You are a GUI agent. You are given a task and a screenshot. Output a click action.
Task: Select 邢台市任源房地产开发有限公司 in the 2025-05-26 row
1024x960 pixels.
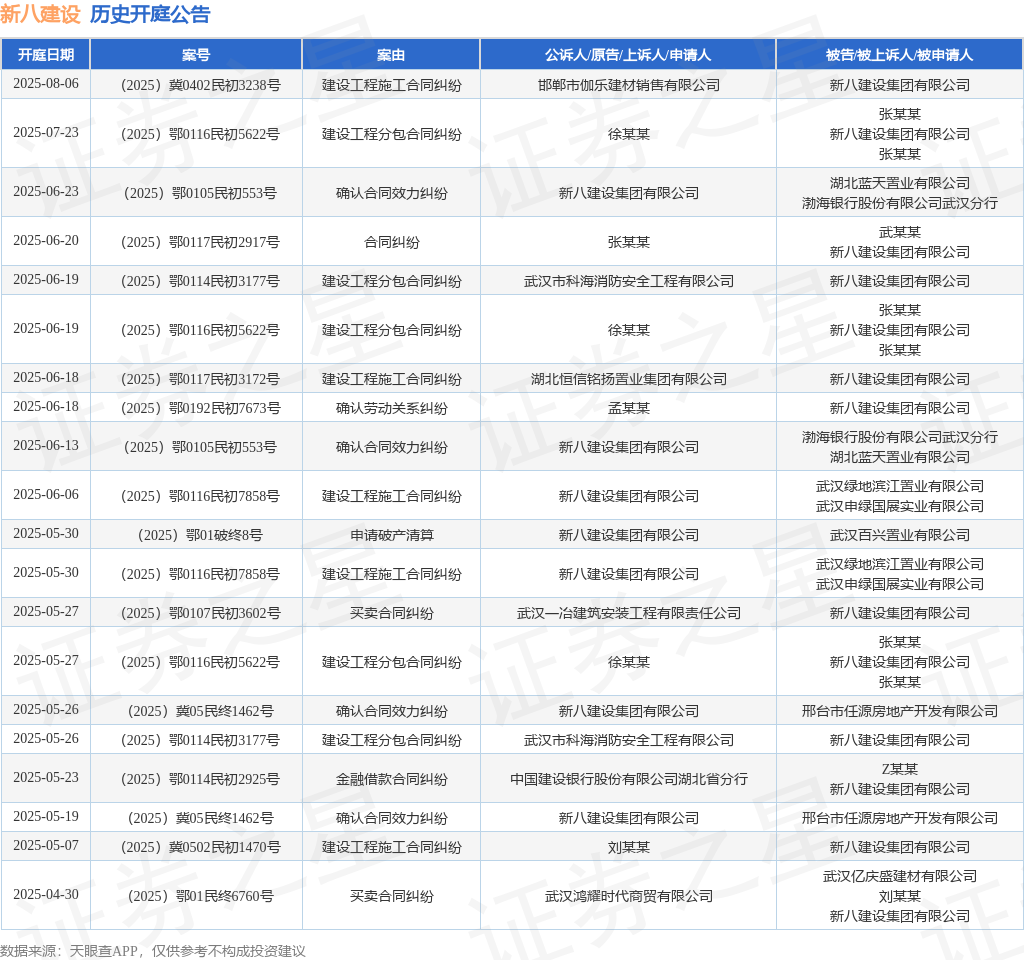899,711
